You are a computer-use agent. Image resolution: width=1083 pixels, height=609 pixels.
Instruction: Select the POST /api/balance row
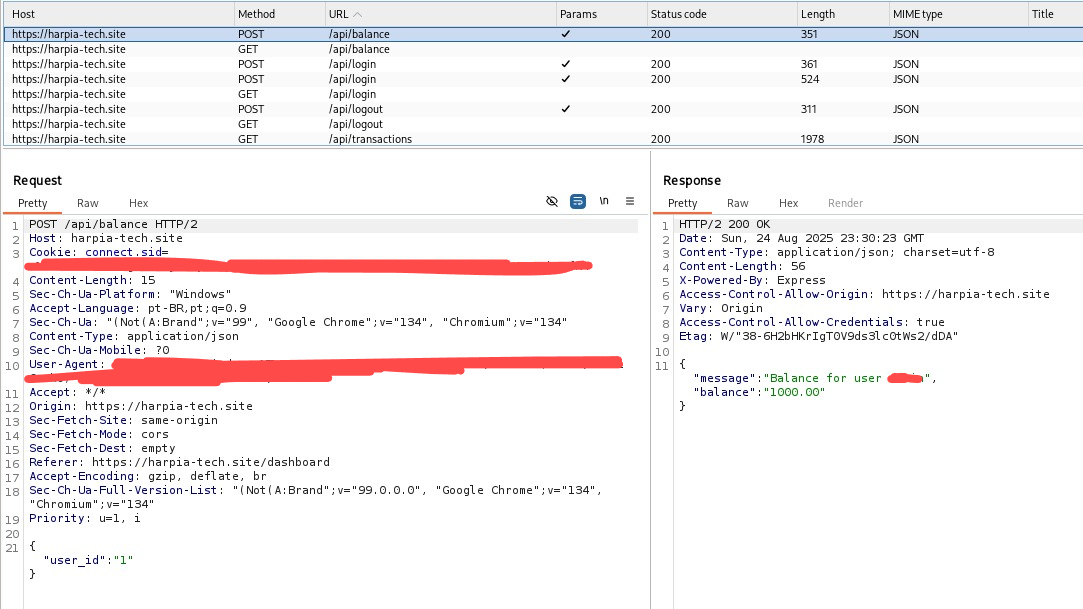pos(543,34)
